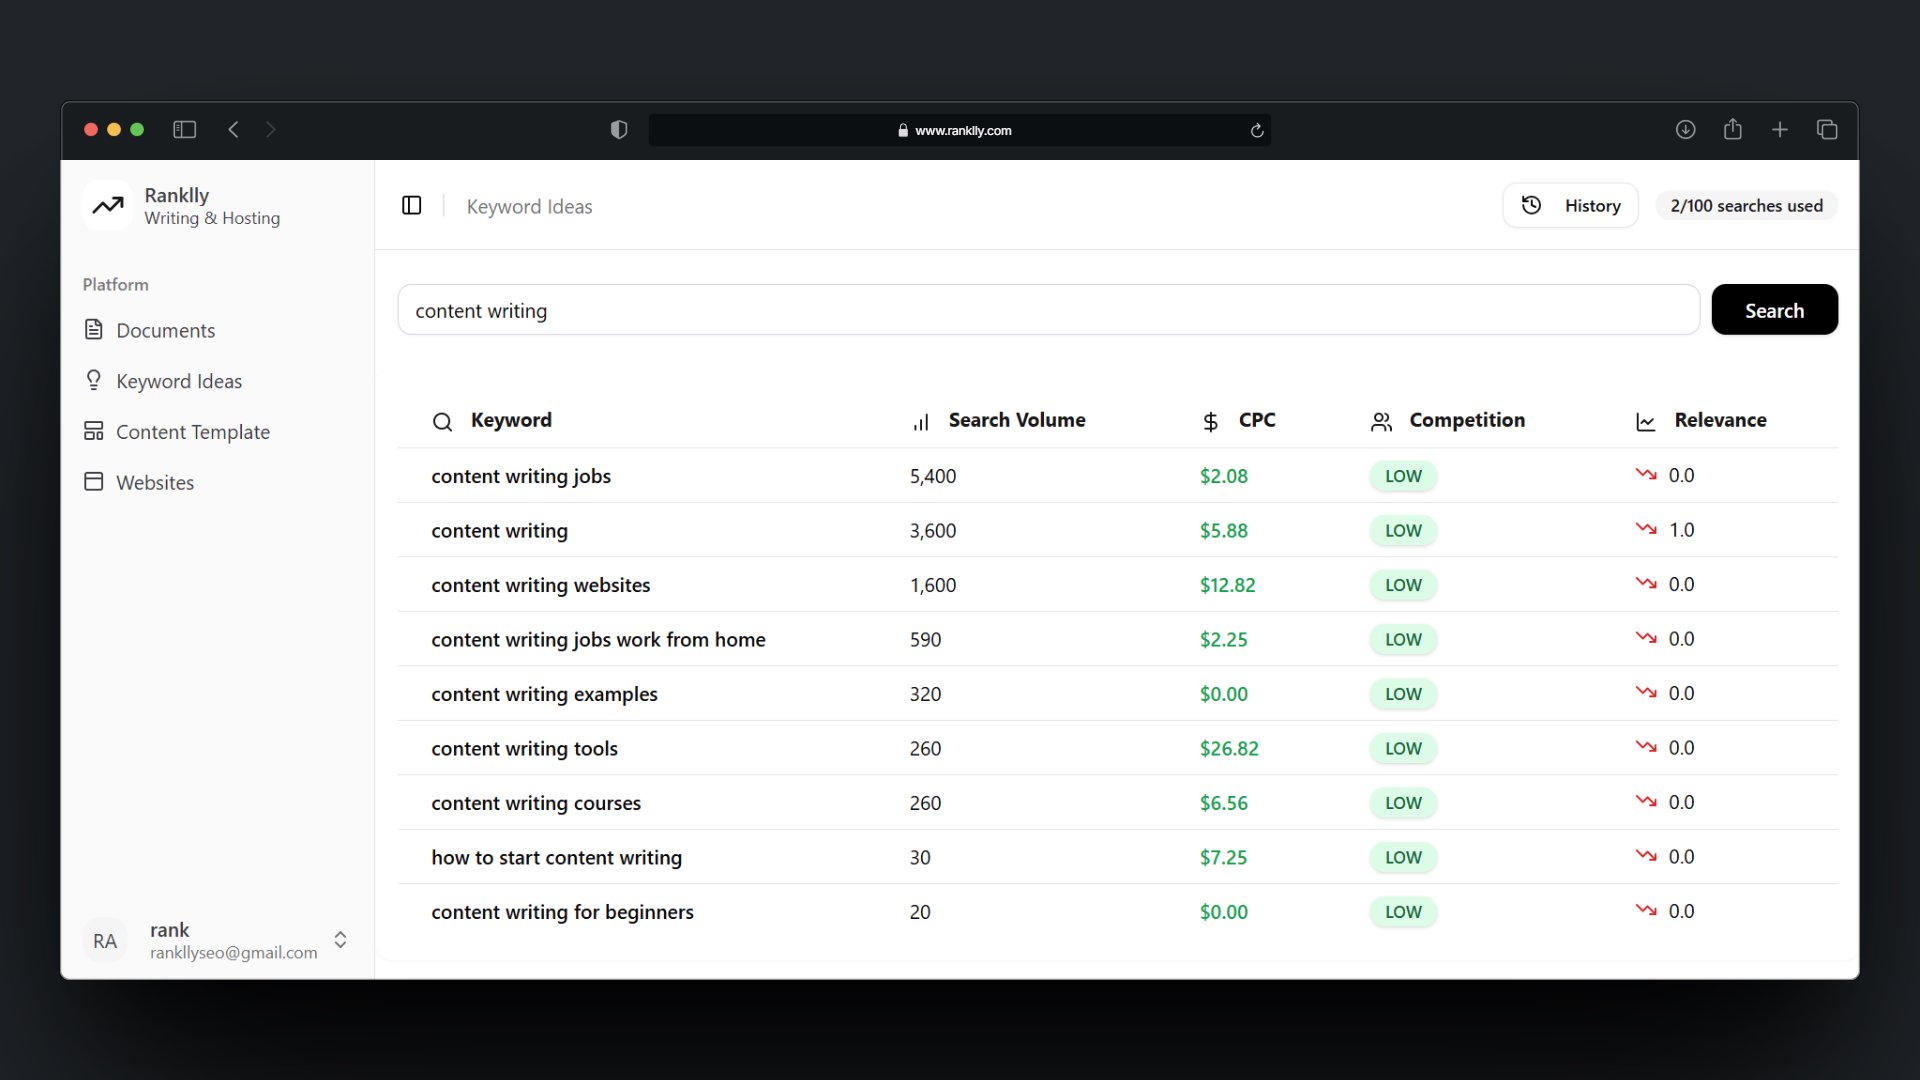Click the browser back arrow
The width and height of the screenshot is (1920, 1080).
point(233,130)
